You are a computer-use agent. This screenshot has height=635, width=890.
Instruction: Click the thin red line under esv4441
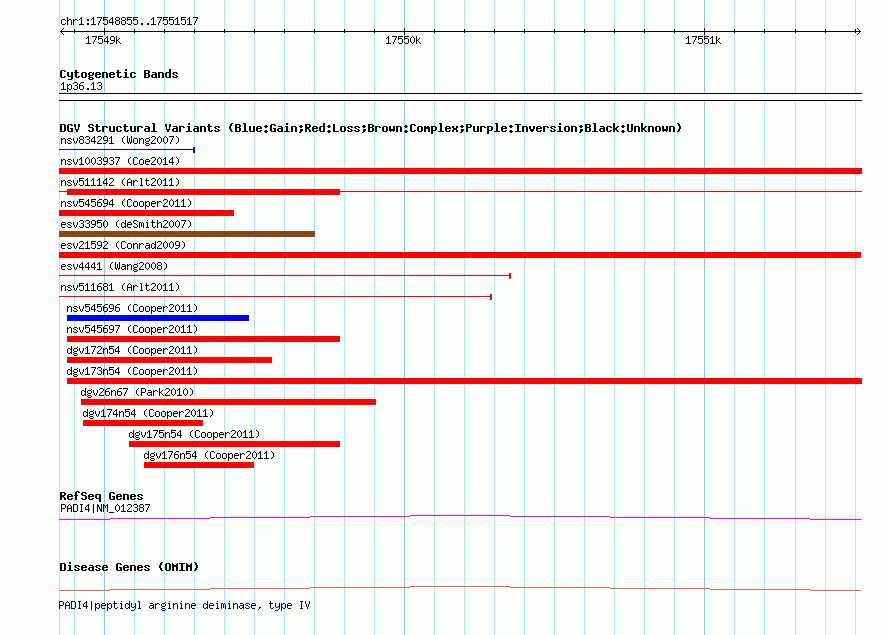pyautogui.click(x=285, y=276)
